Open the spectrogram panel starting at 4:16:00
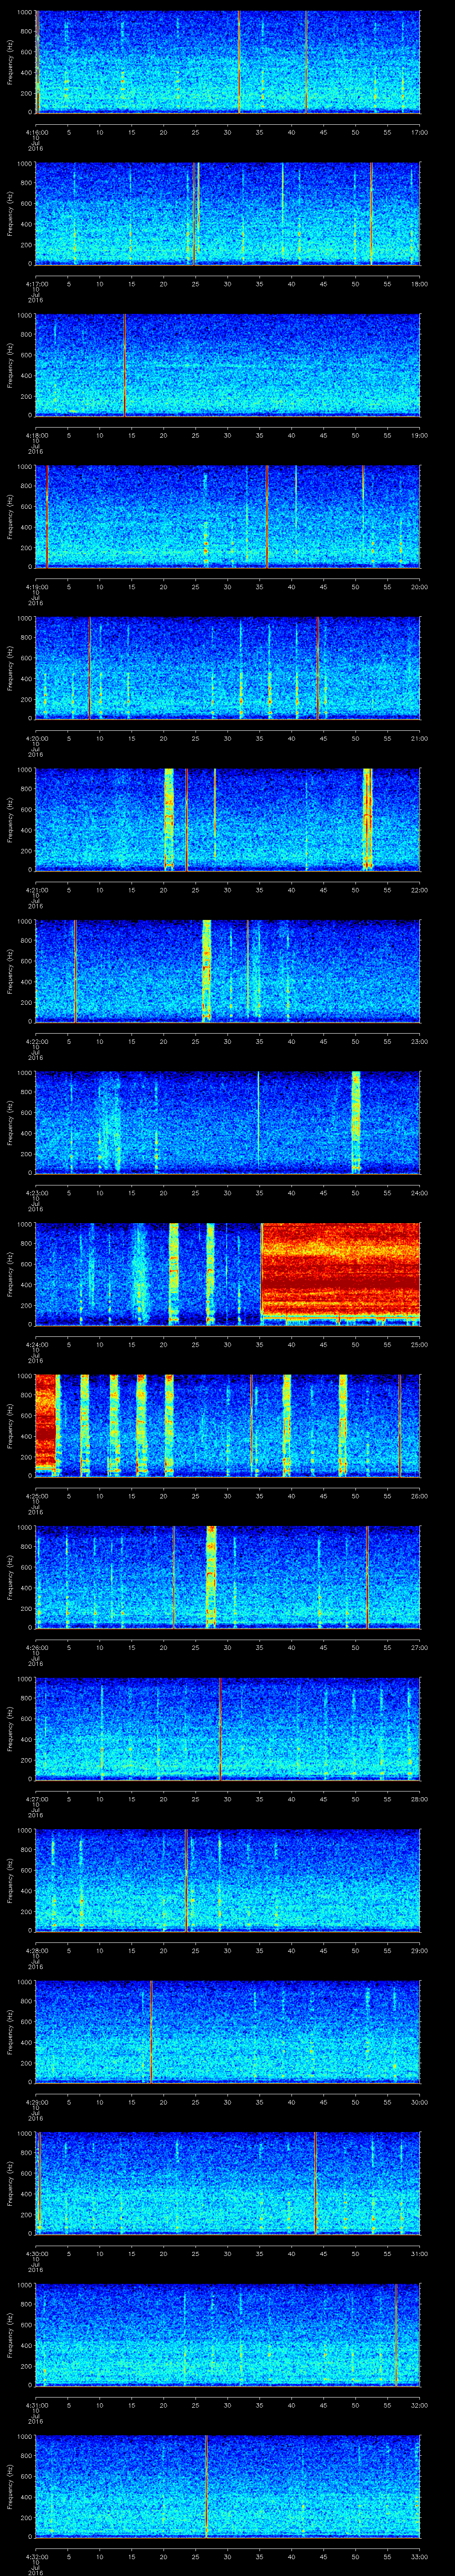This screenshot has width=455, height=2576. [227, 62]
